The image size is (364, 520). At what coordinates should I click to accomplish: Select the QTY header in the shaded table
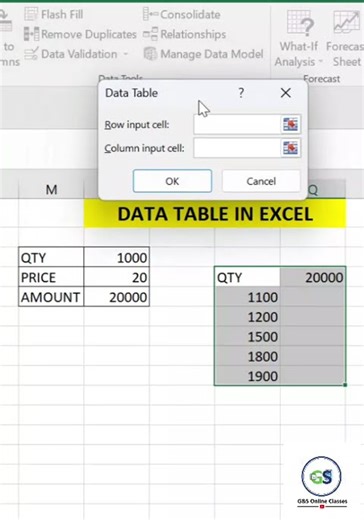point(247,277)
